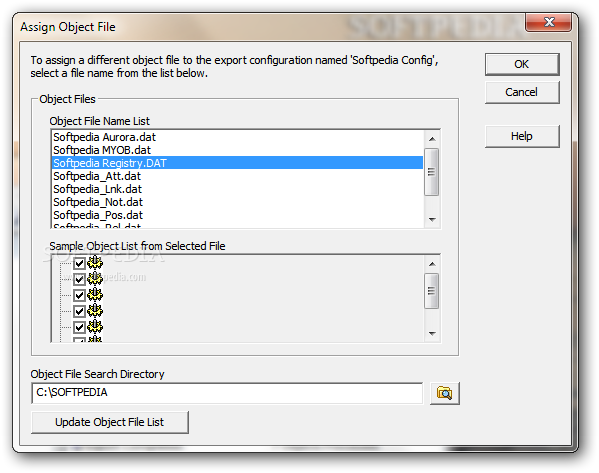Click the OK button
The height and width of the screenshot is (473, 599).
522,64
